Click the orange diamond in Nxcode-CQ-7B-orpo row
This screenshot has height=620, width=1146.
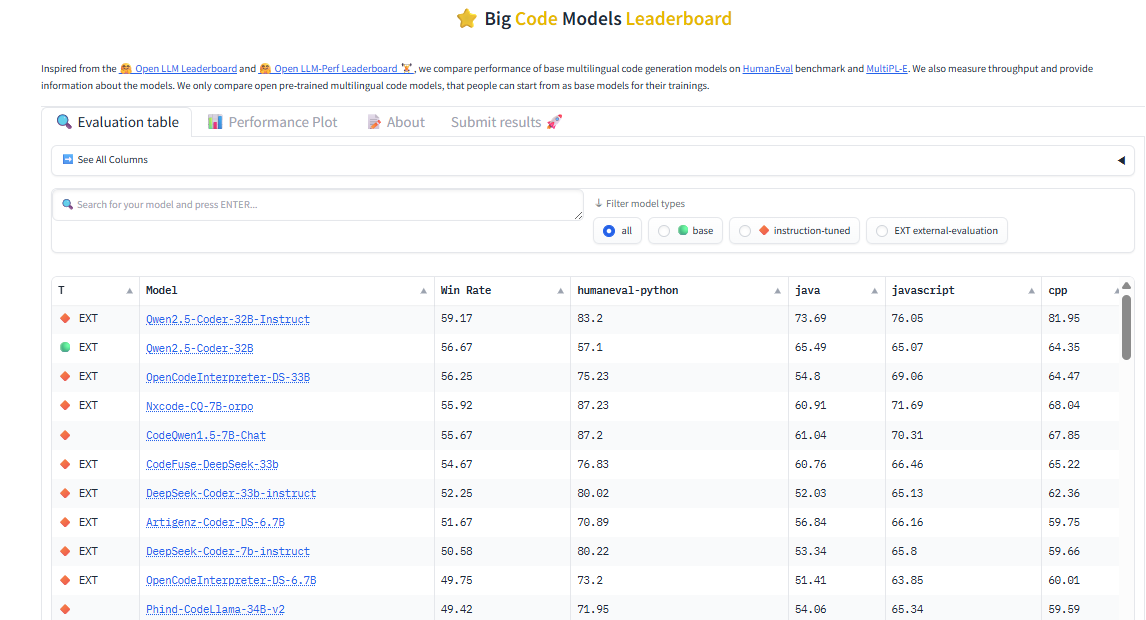pos(65,405)
